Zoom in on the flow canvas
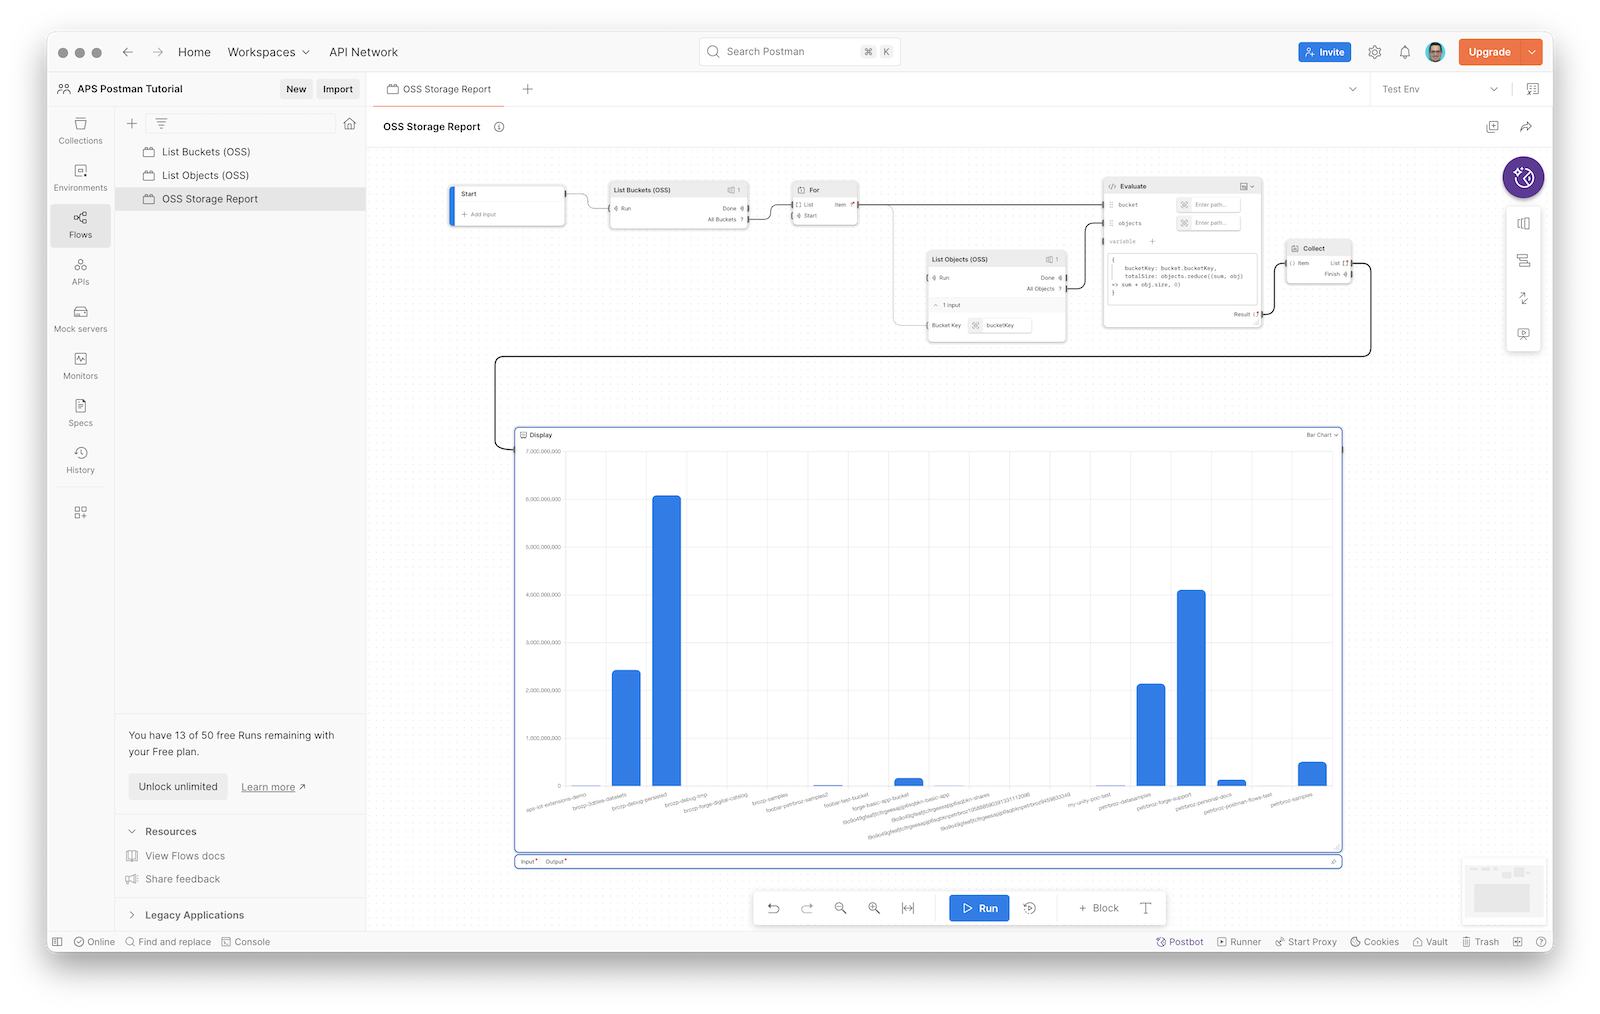This screenshot has width=1600, height=1014. [874, 908]
